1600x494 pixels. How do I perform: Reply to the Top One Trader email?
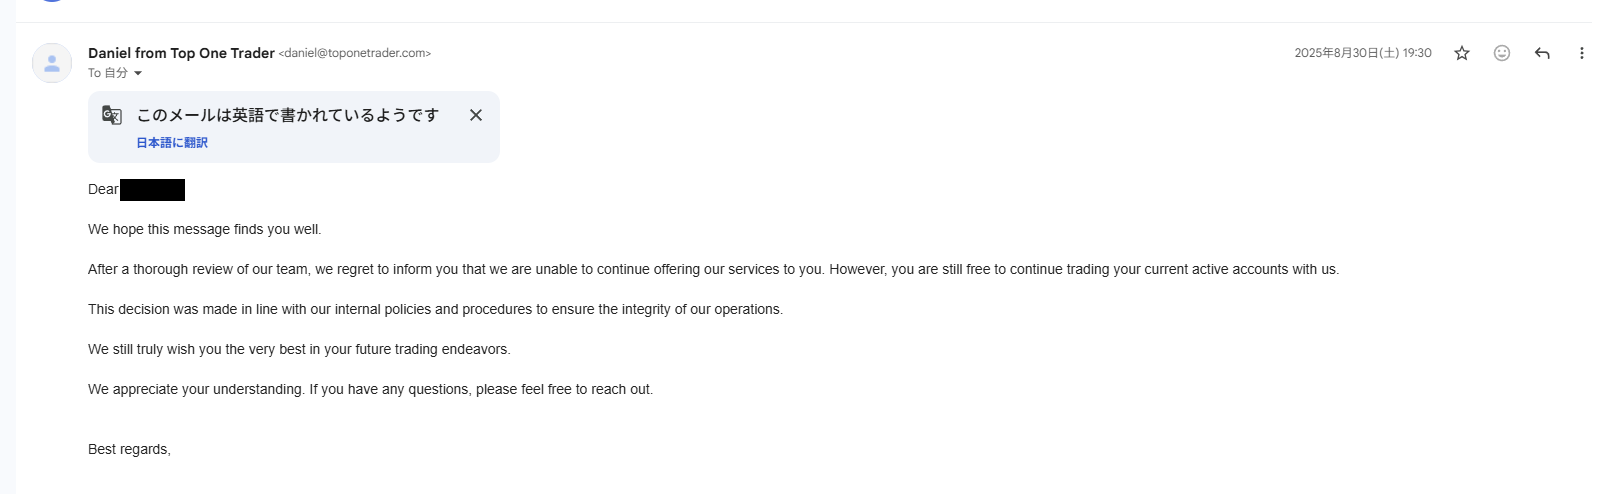(x=1541, y=53)
